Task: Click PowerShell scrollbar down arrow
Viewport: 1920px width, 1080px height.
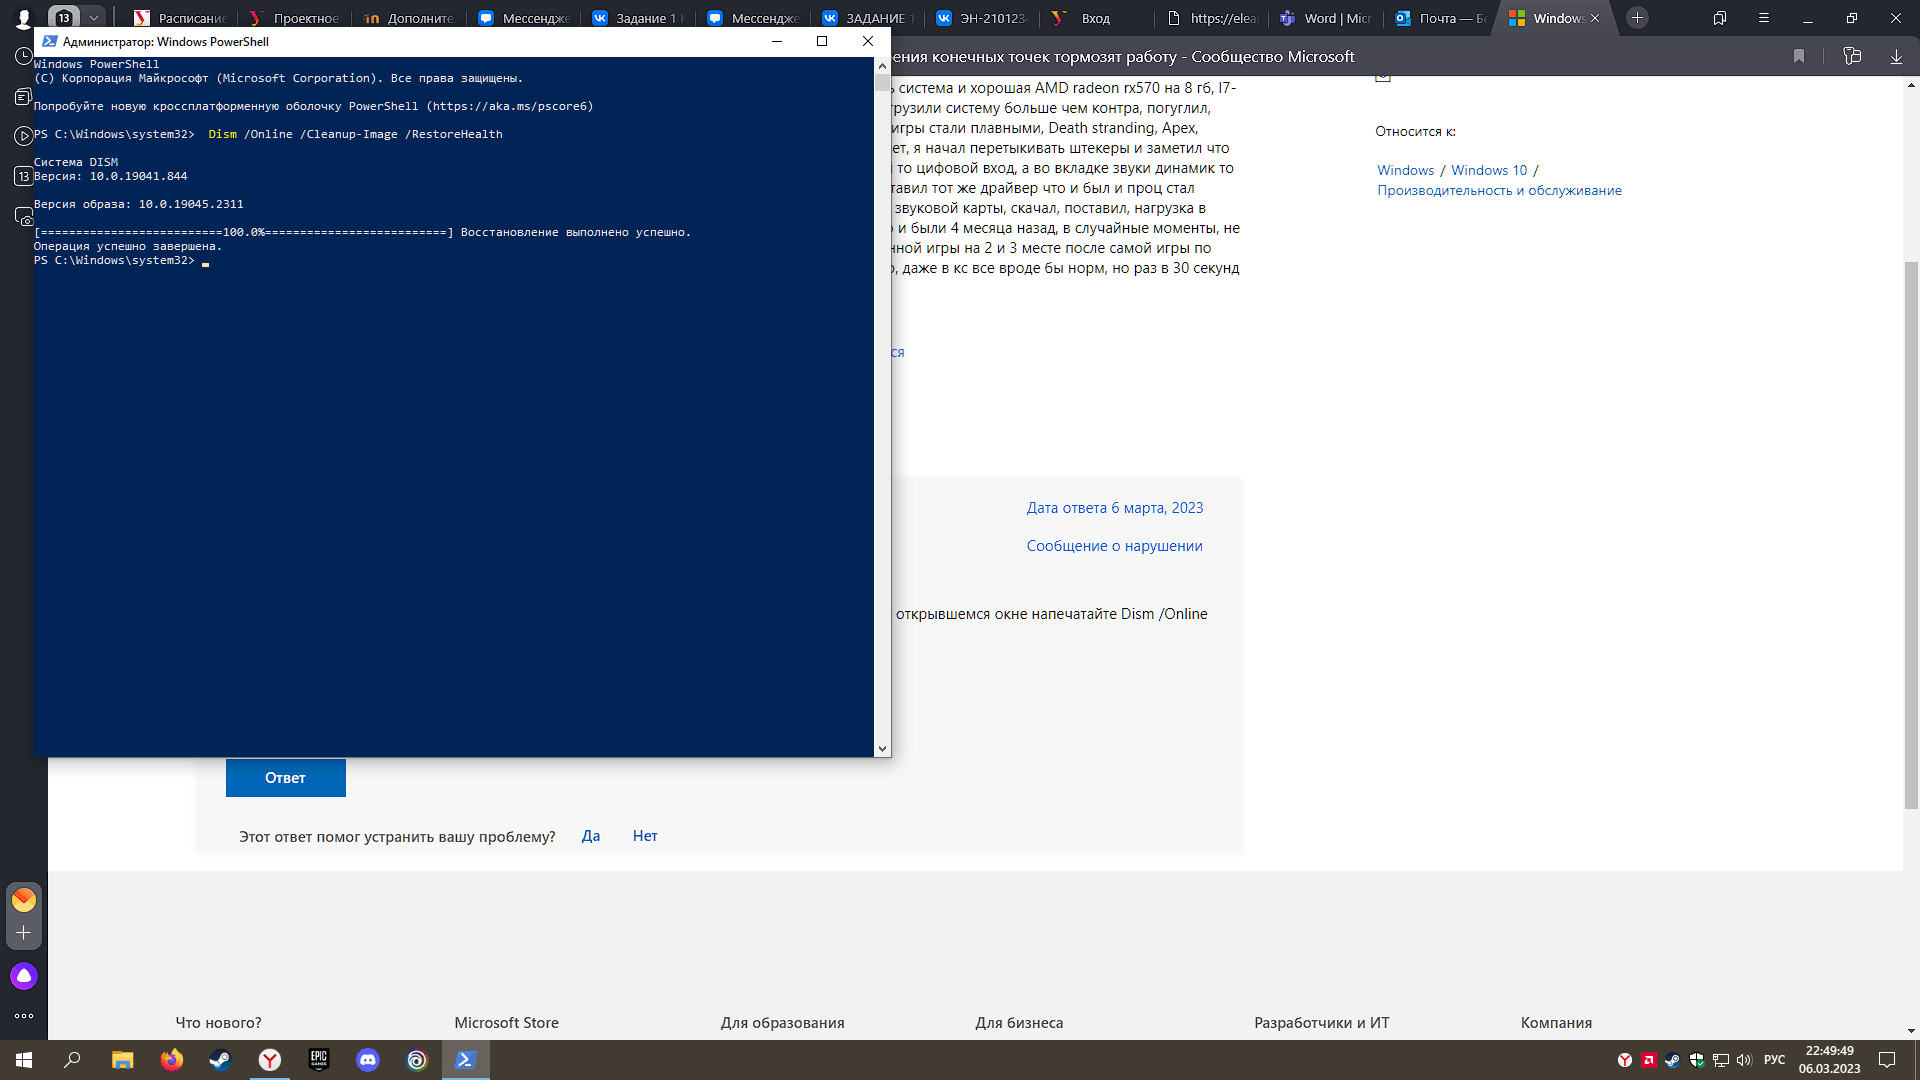Action: 882,748
